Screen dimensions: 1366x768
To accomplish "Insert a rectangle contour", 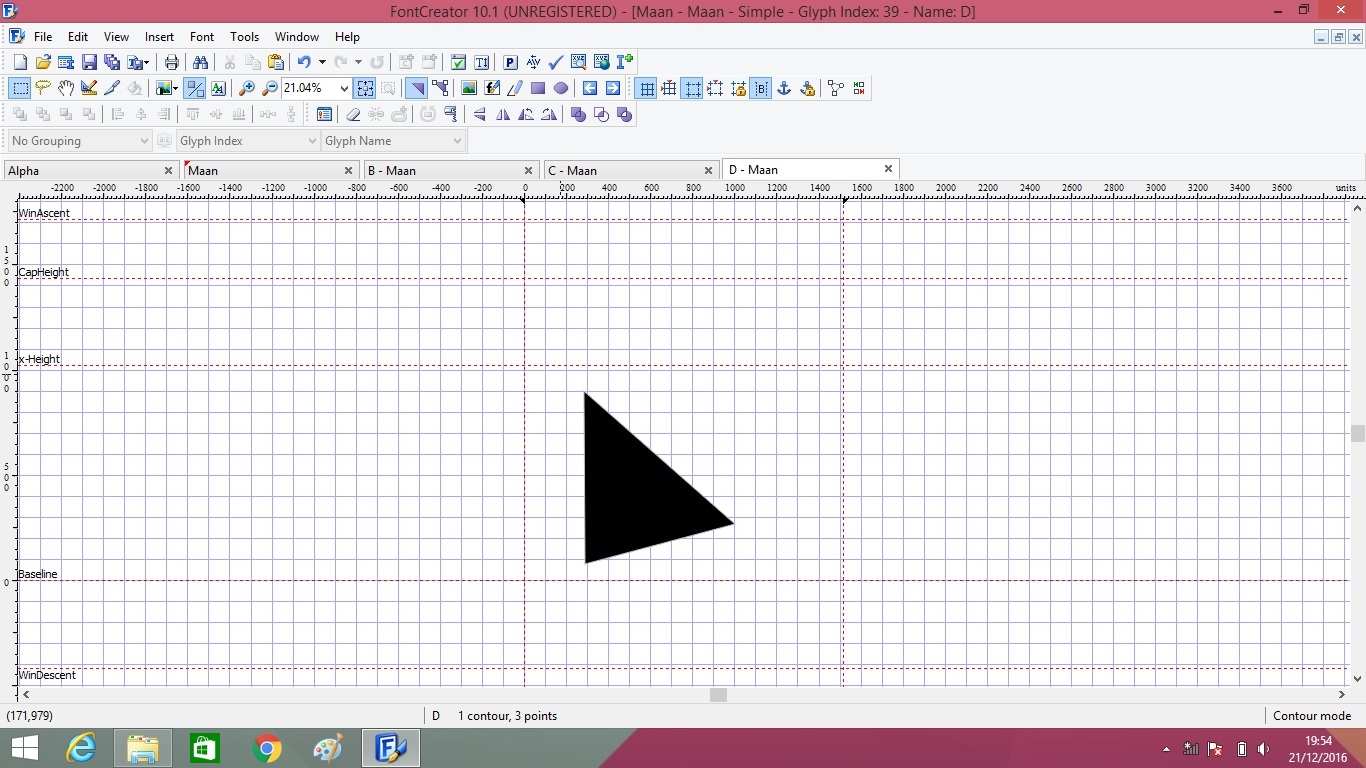I will tap(538, 88).
